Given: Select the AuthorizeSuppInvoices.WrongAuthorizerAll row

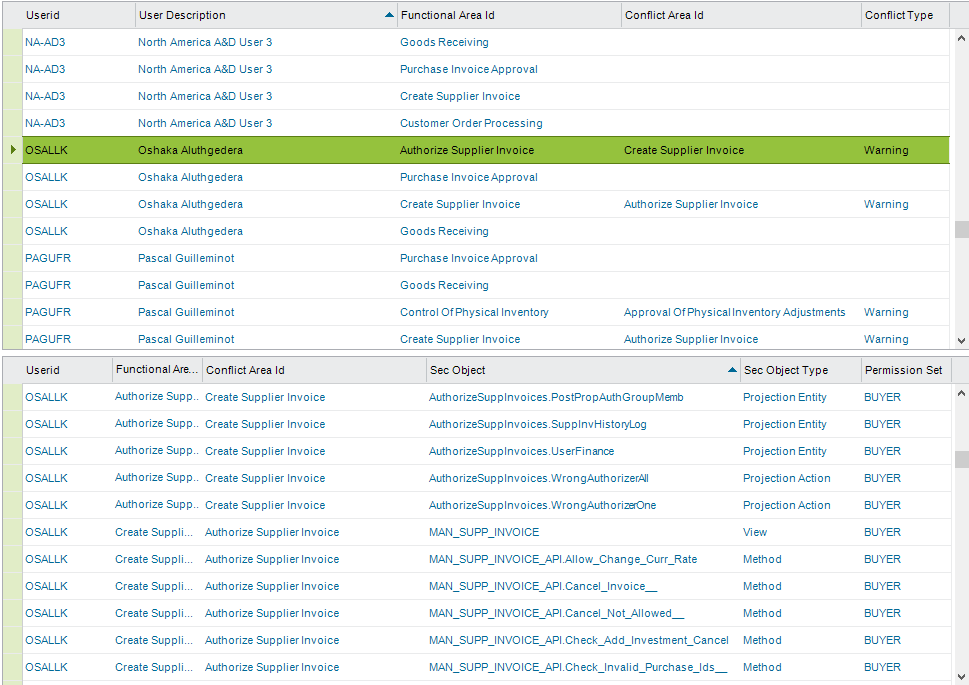Looking at the screenshot, I should pos(538,478).
